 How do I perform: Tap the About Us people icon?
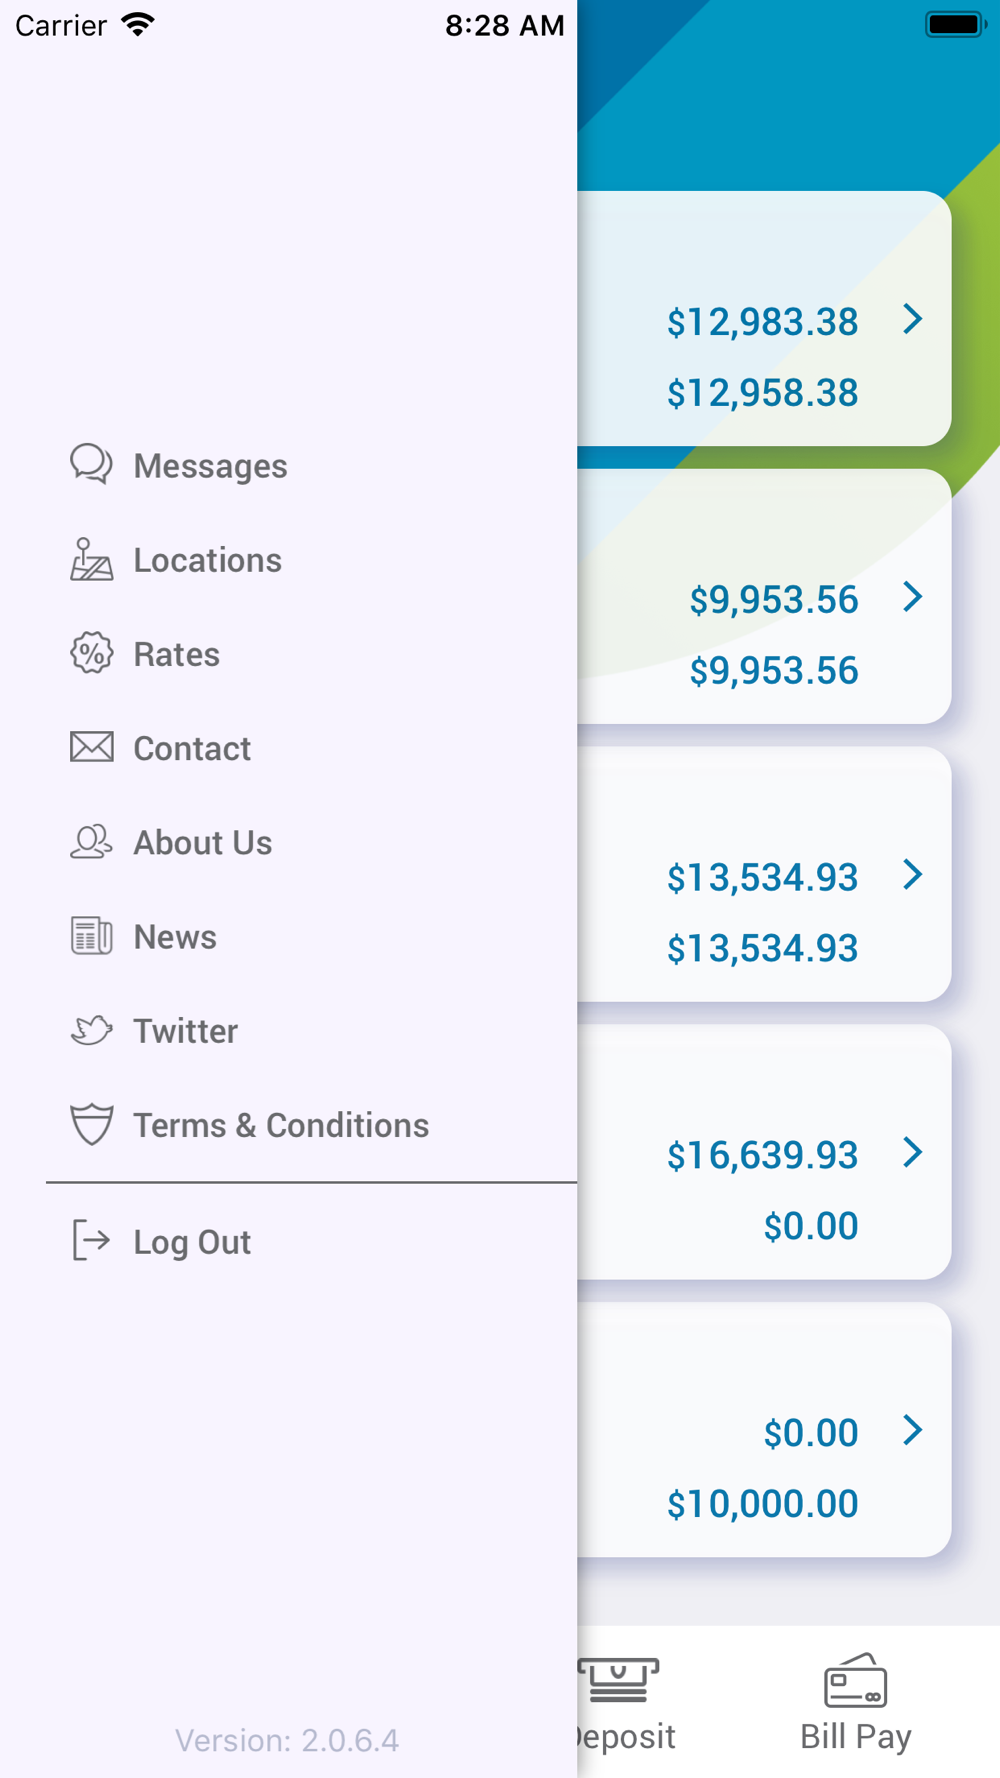tap(91, 842)
